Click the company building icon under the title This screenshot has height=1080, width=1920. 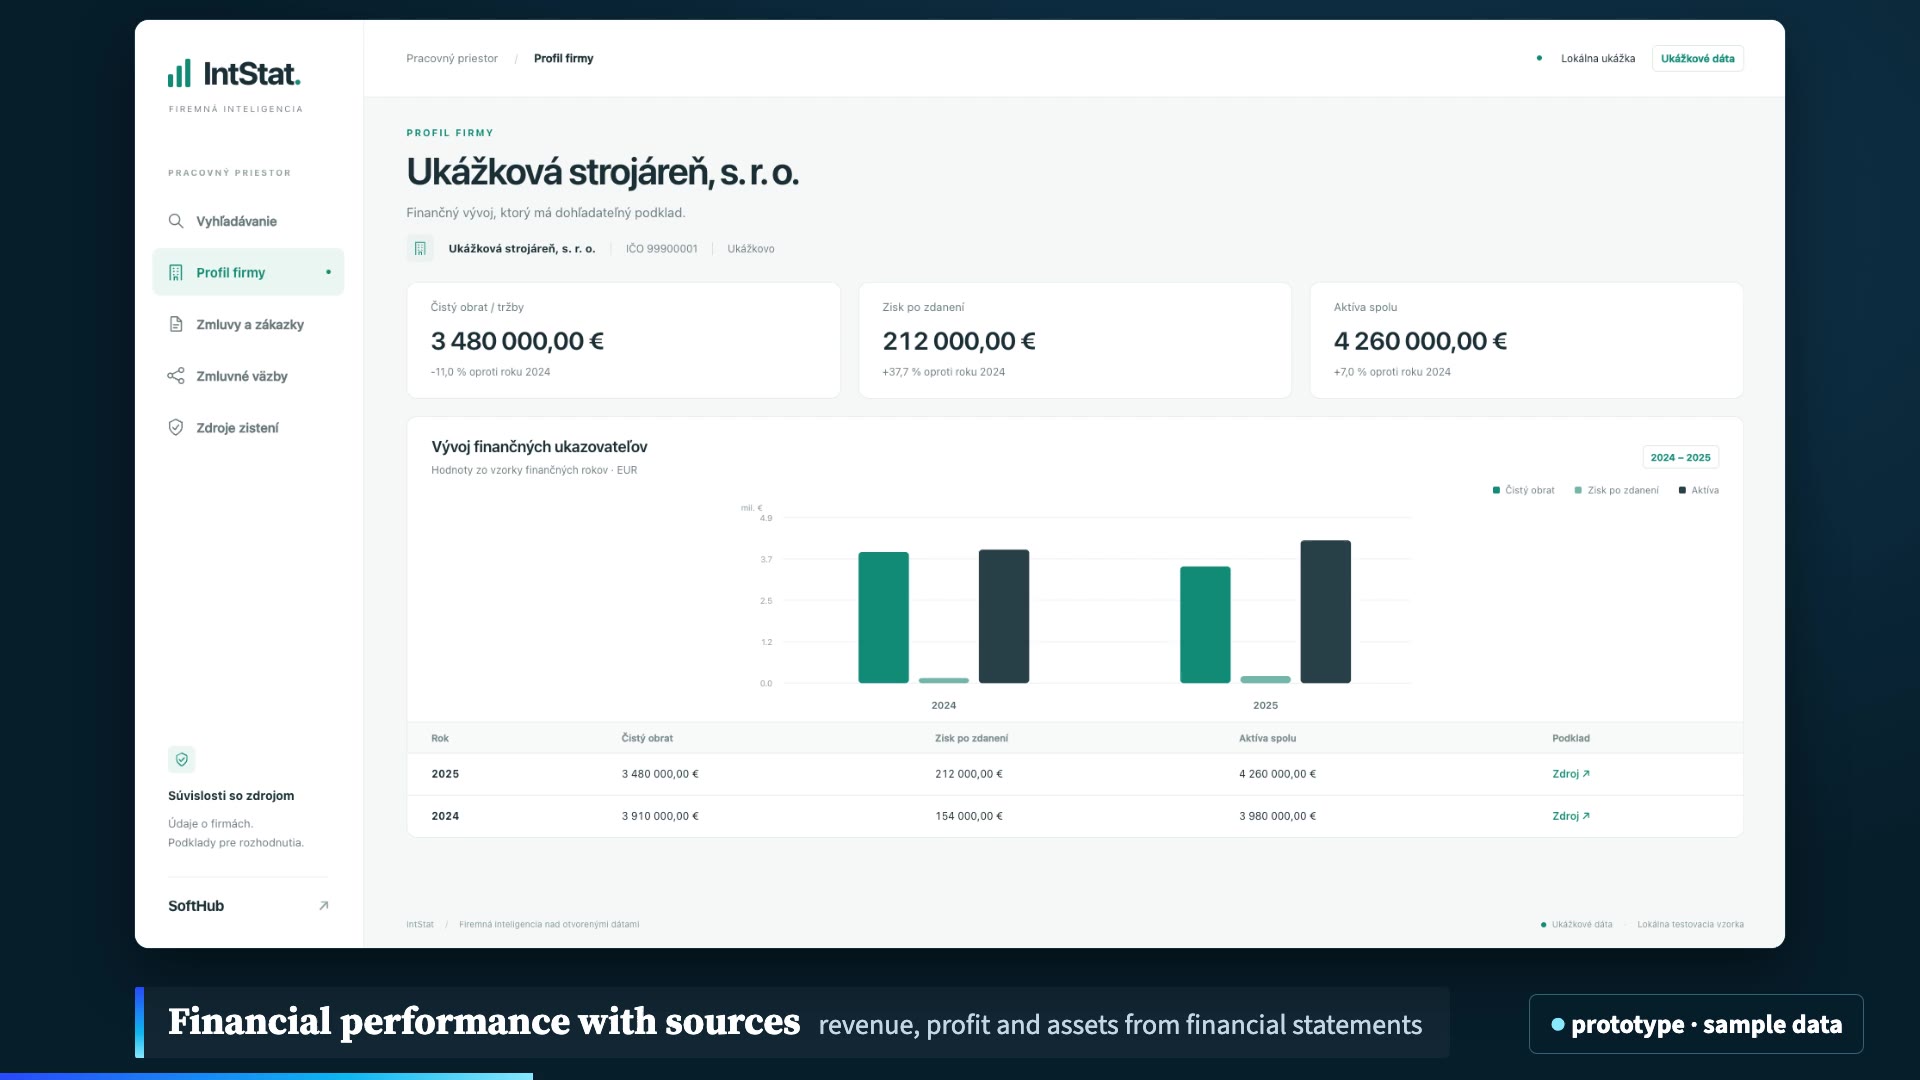pyautogui.click(x=420, y=248)
